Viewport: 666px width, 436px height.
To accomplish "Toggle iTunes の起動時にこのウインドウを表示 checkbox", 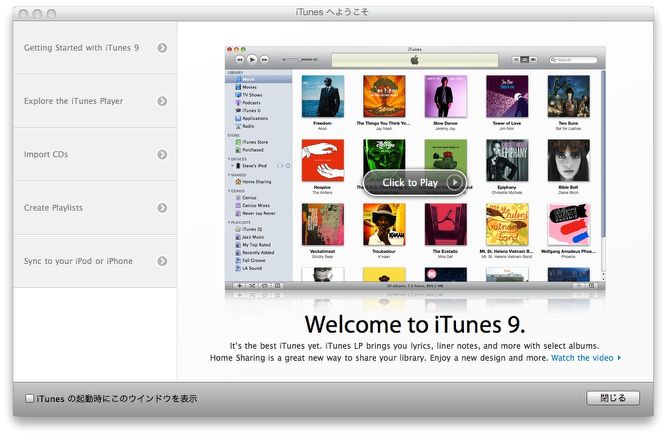I will 29,399.
